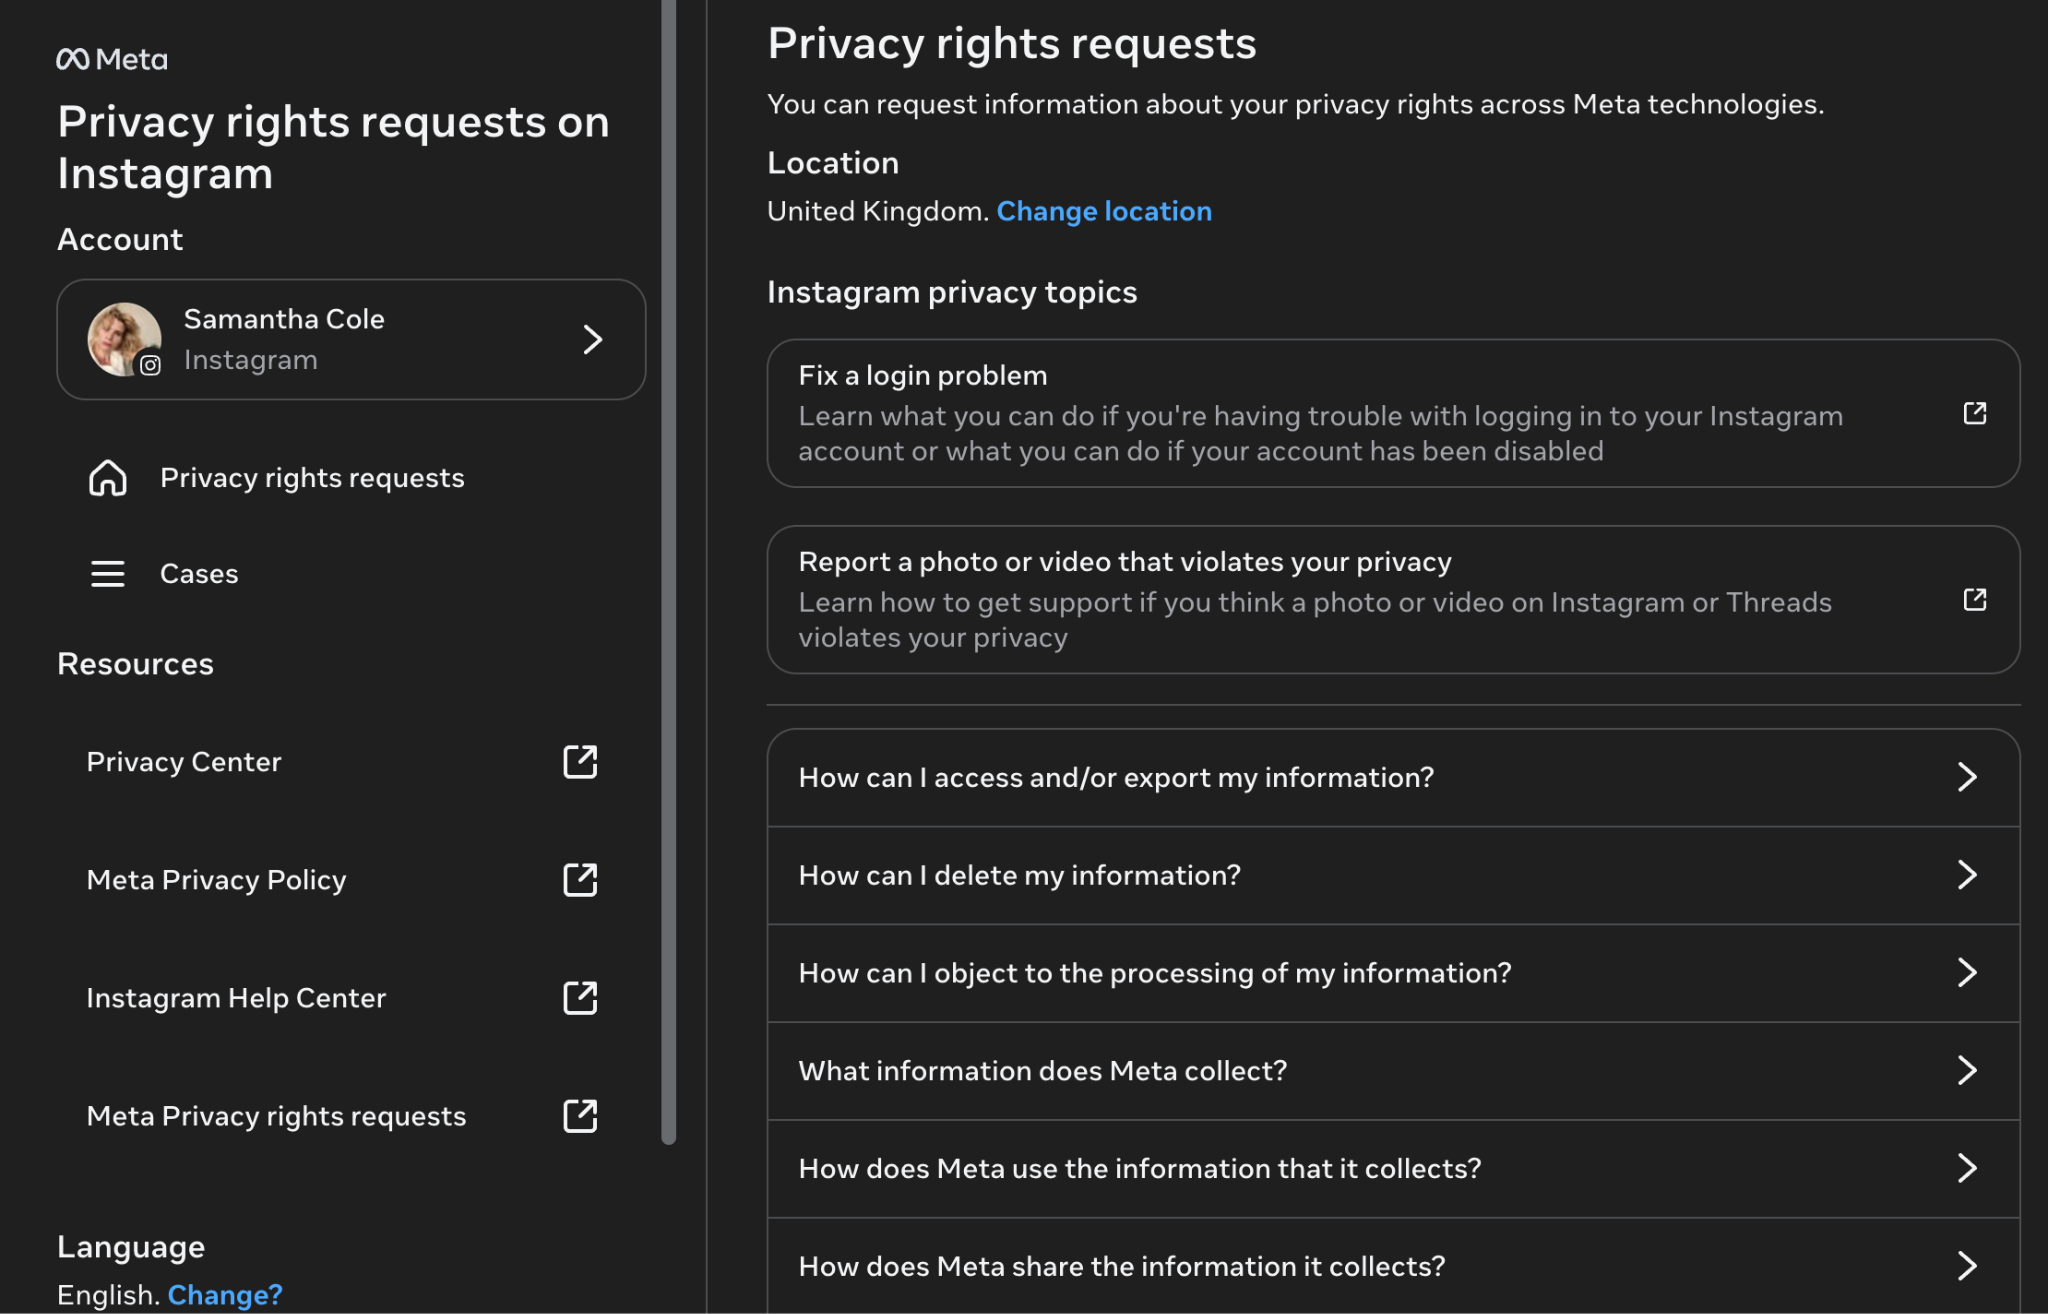2048x1314 pixels.
Task: Click the home icon beside Privacy rights requests
Action: [108, 478]
